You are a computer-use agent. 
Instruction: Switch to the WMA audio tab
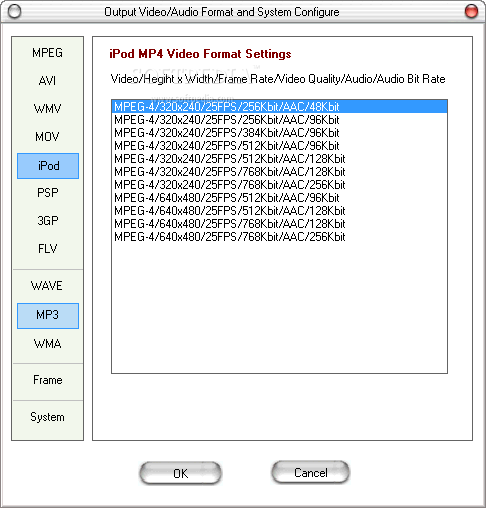(x=47, y=344)
